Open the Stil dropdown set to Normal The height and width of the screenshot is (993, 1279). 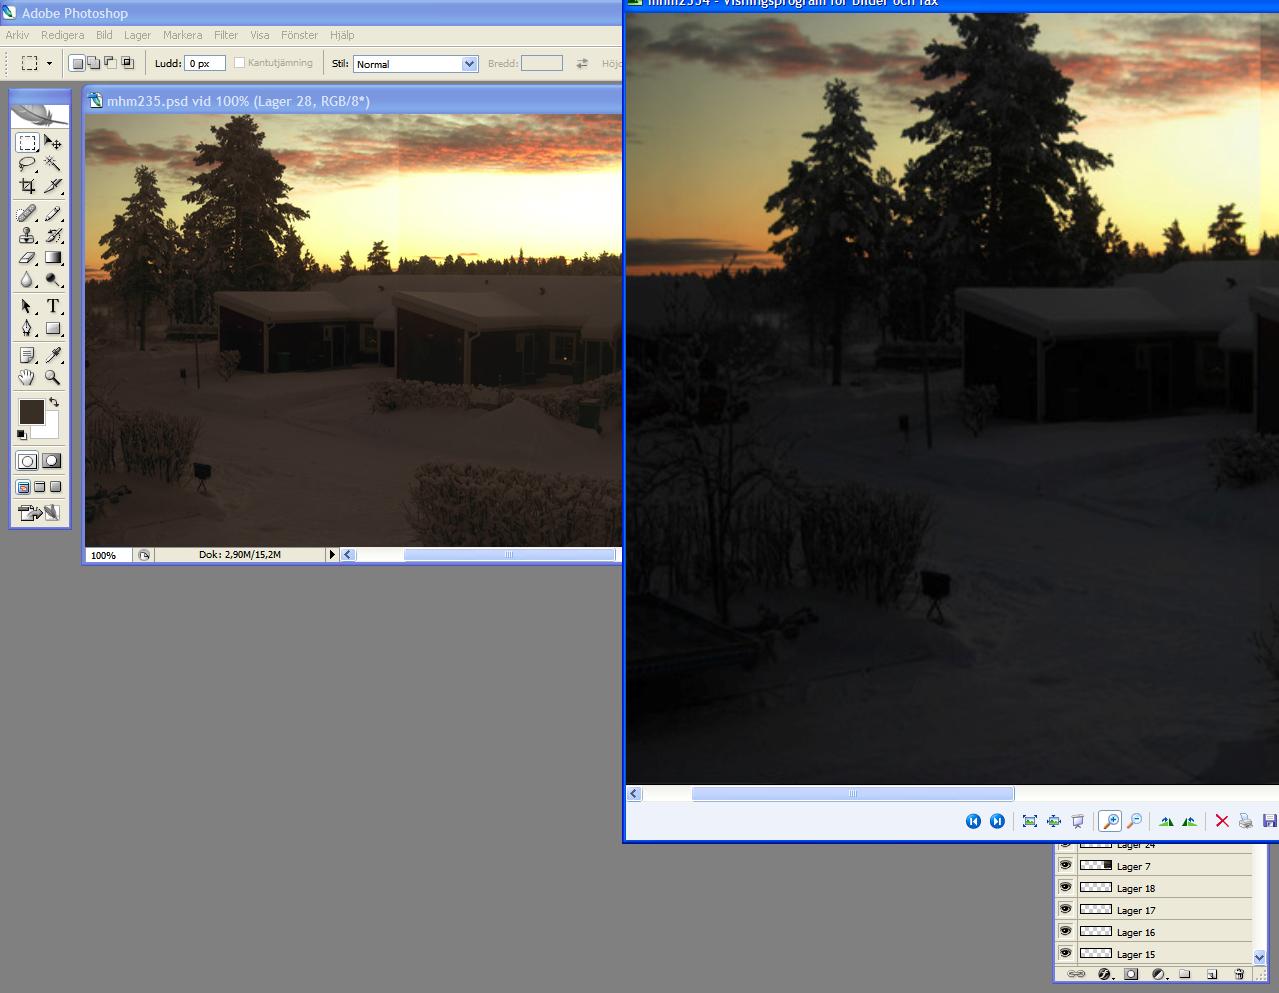415,64
